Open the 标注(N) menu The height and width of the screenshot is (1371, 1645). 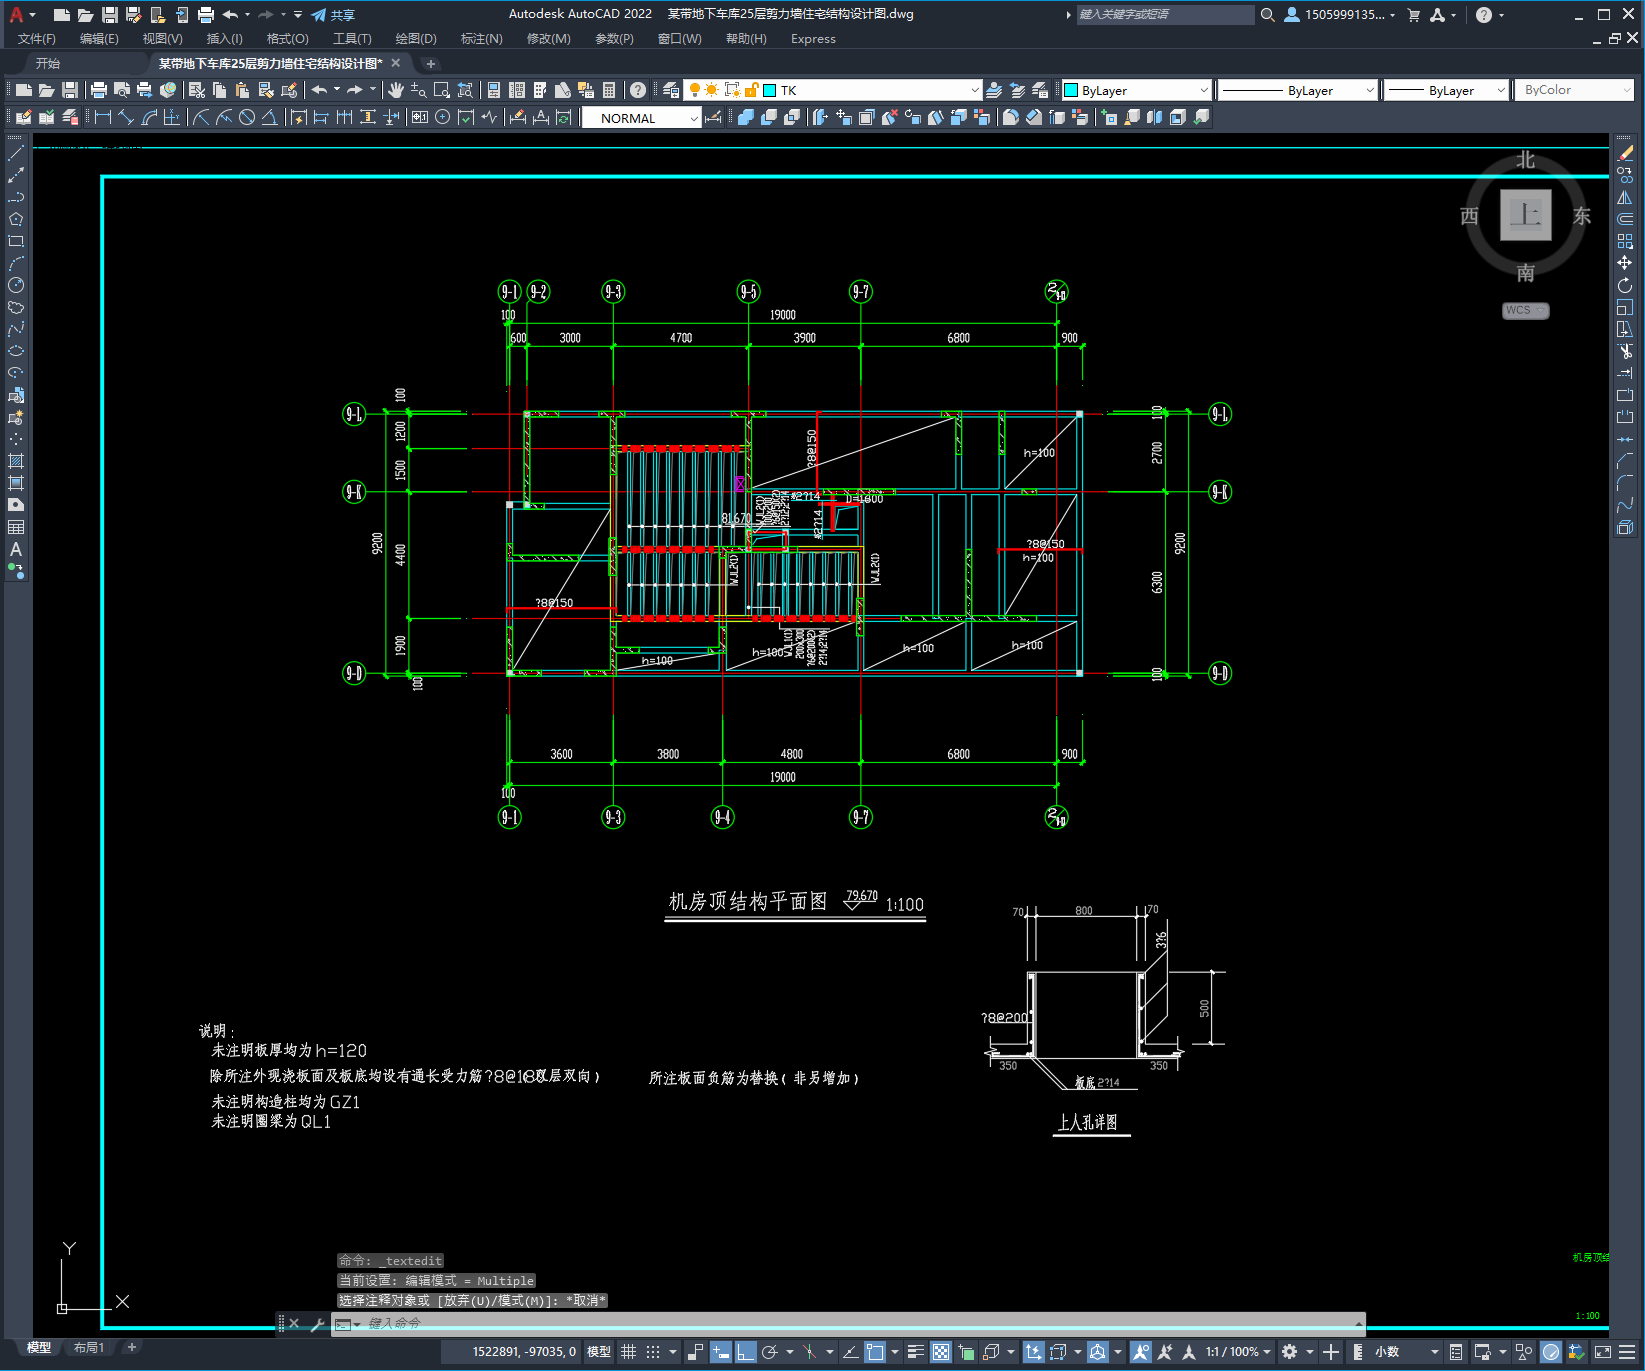pyautogui.click(x=481, y=39)
